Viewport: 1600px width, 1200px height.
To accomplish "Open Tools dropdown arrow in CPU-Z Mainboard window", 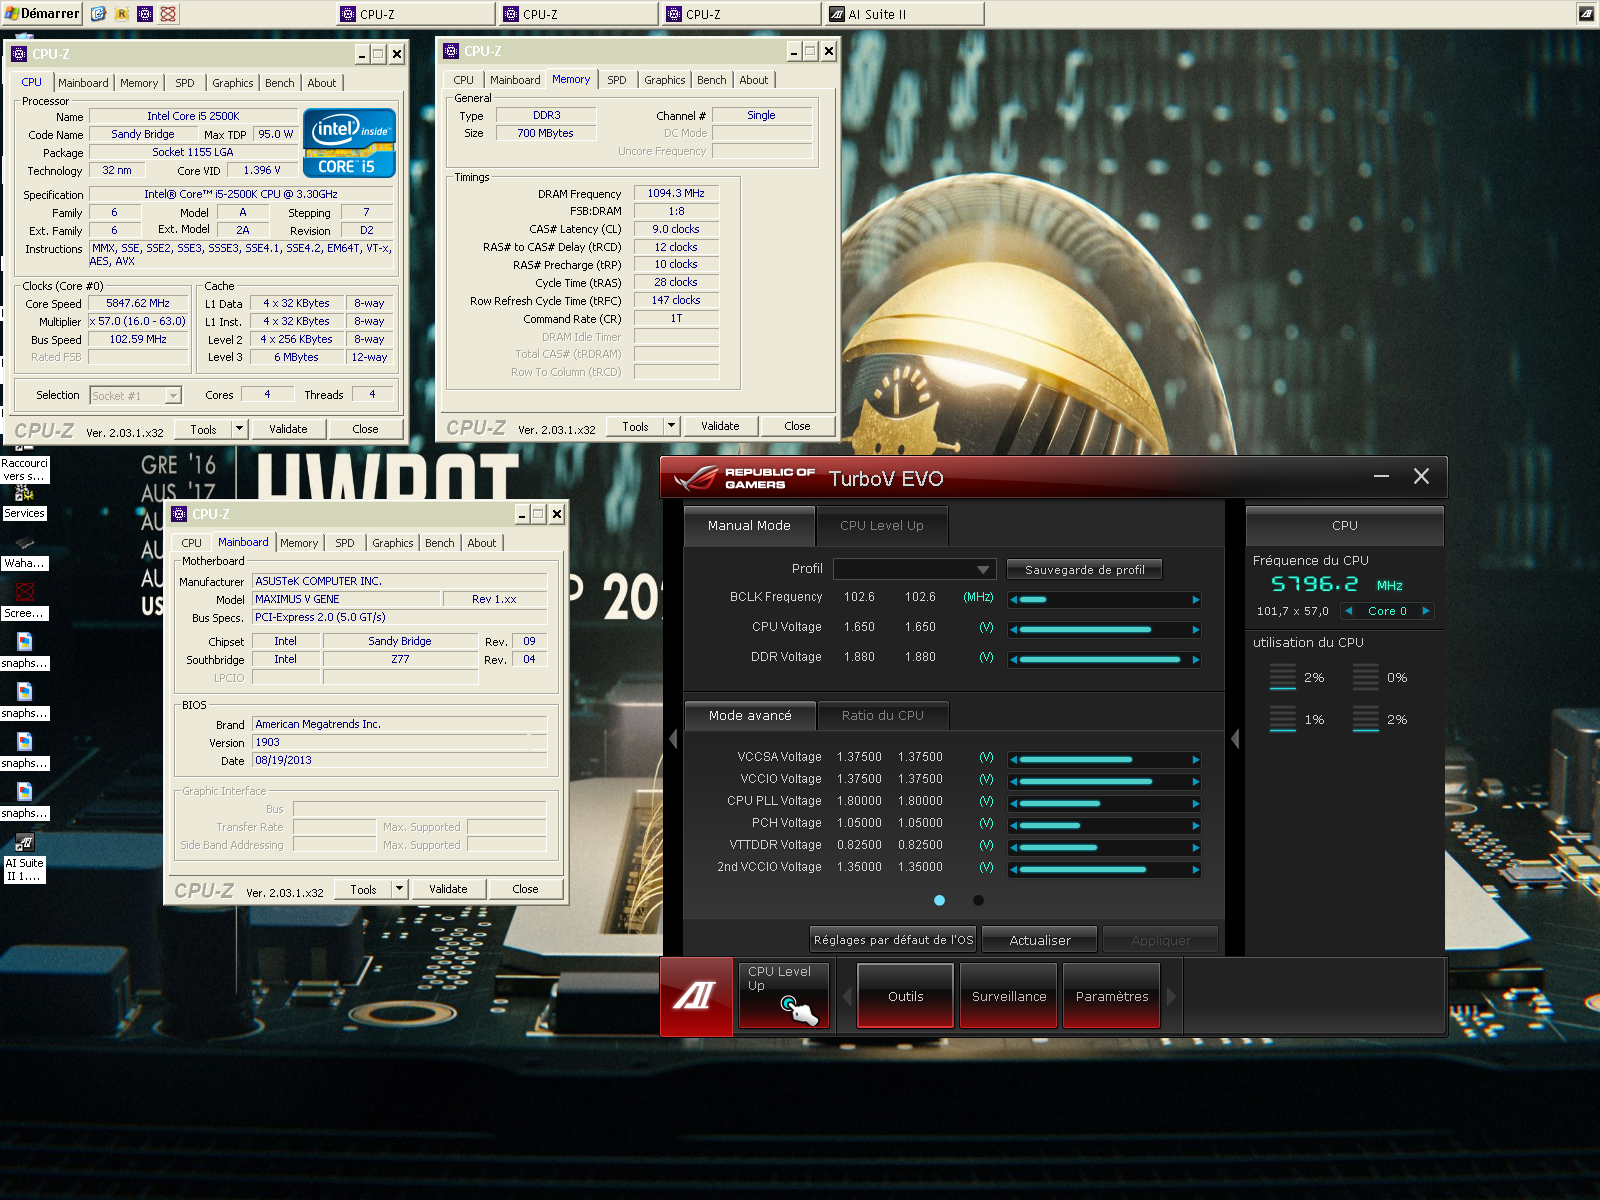I will click(x=399, y=889).
